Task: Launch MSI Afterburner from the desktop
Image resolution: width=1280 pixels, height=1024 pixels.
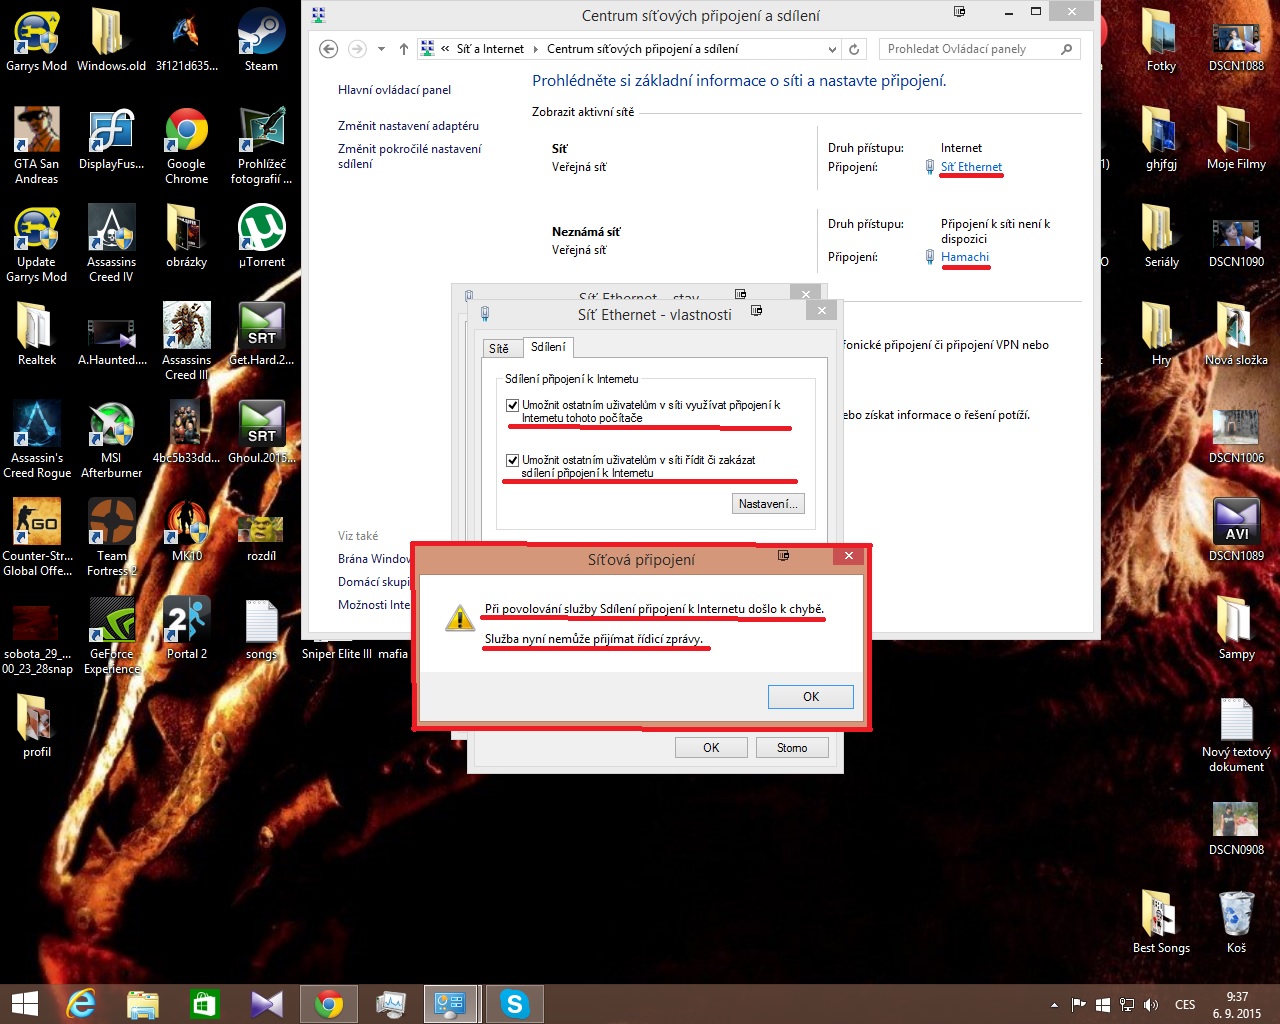Action: pos(111,439)
